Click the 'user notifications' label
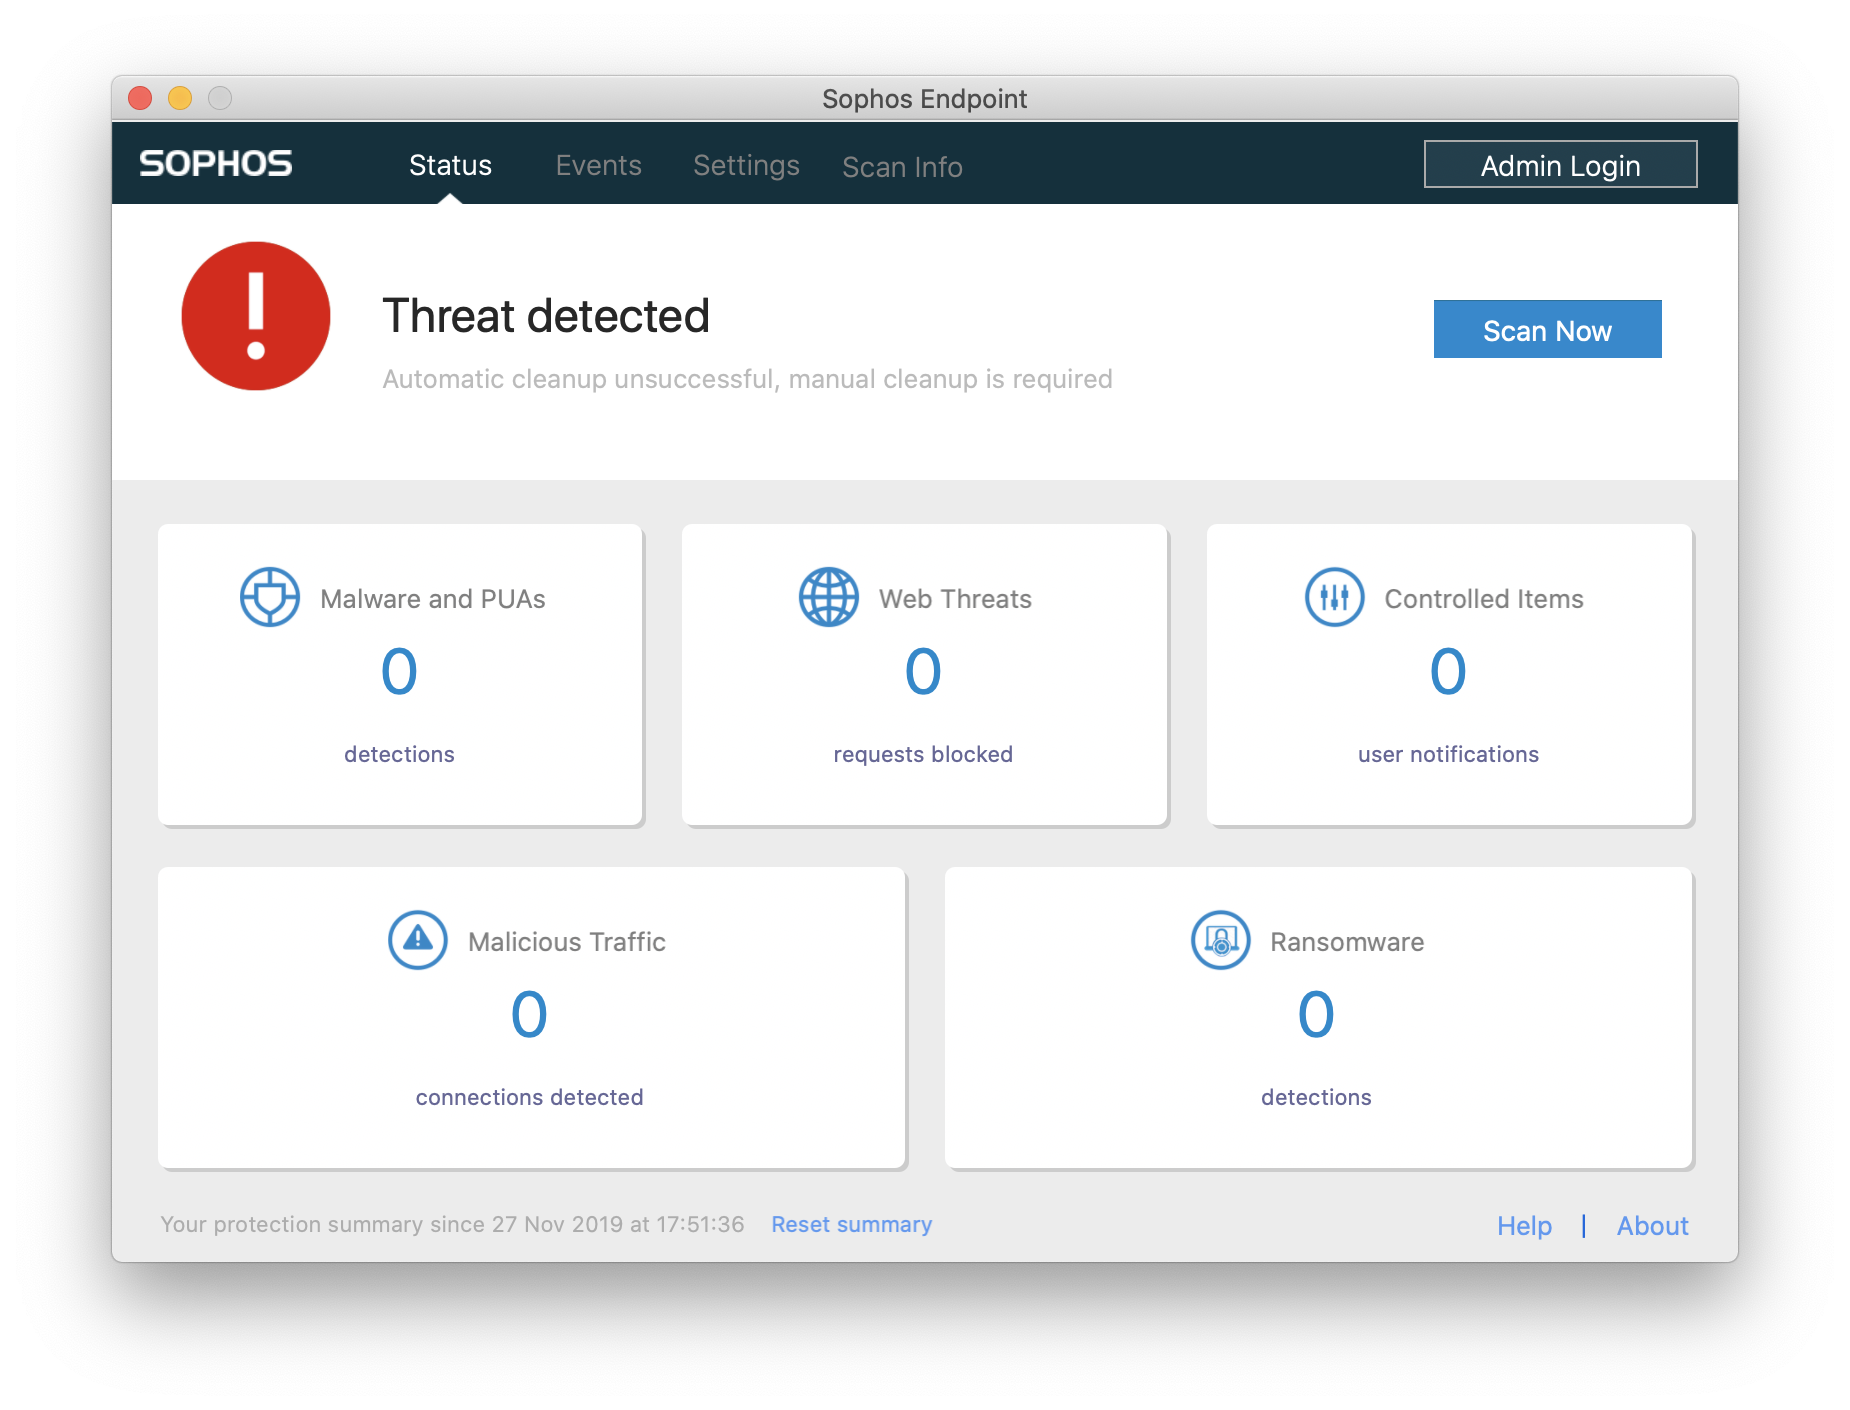This screenshot has height=1410, width=1850. tap(1449, 754)
